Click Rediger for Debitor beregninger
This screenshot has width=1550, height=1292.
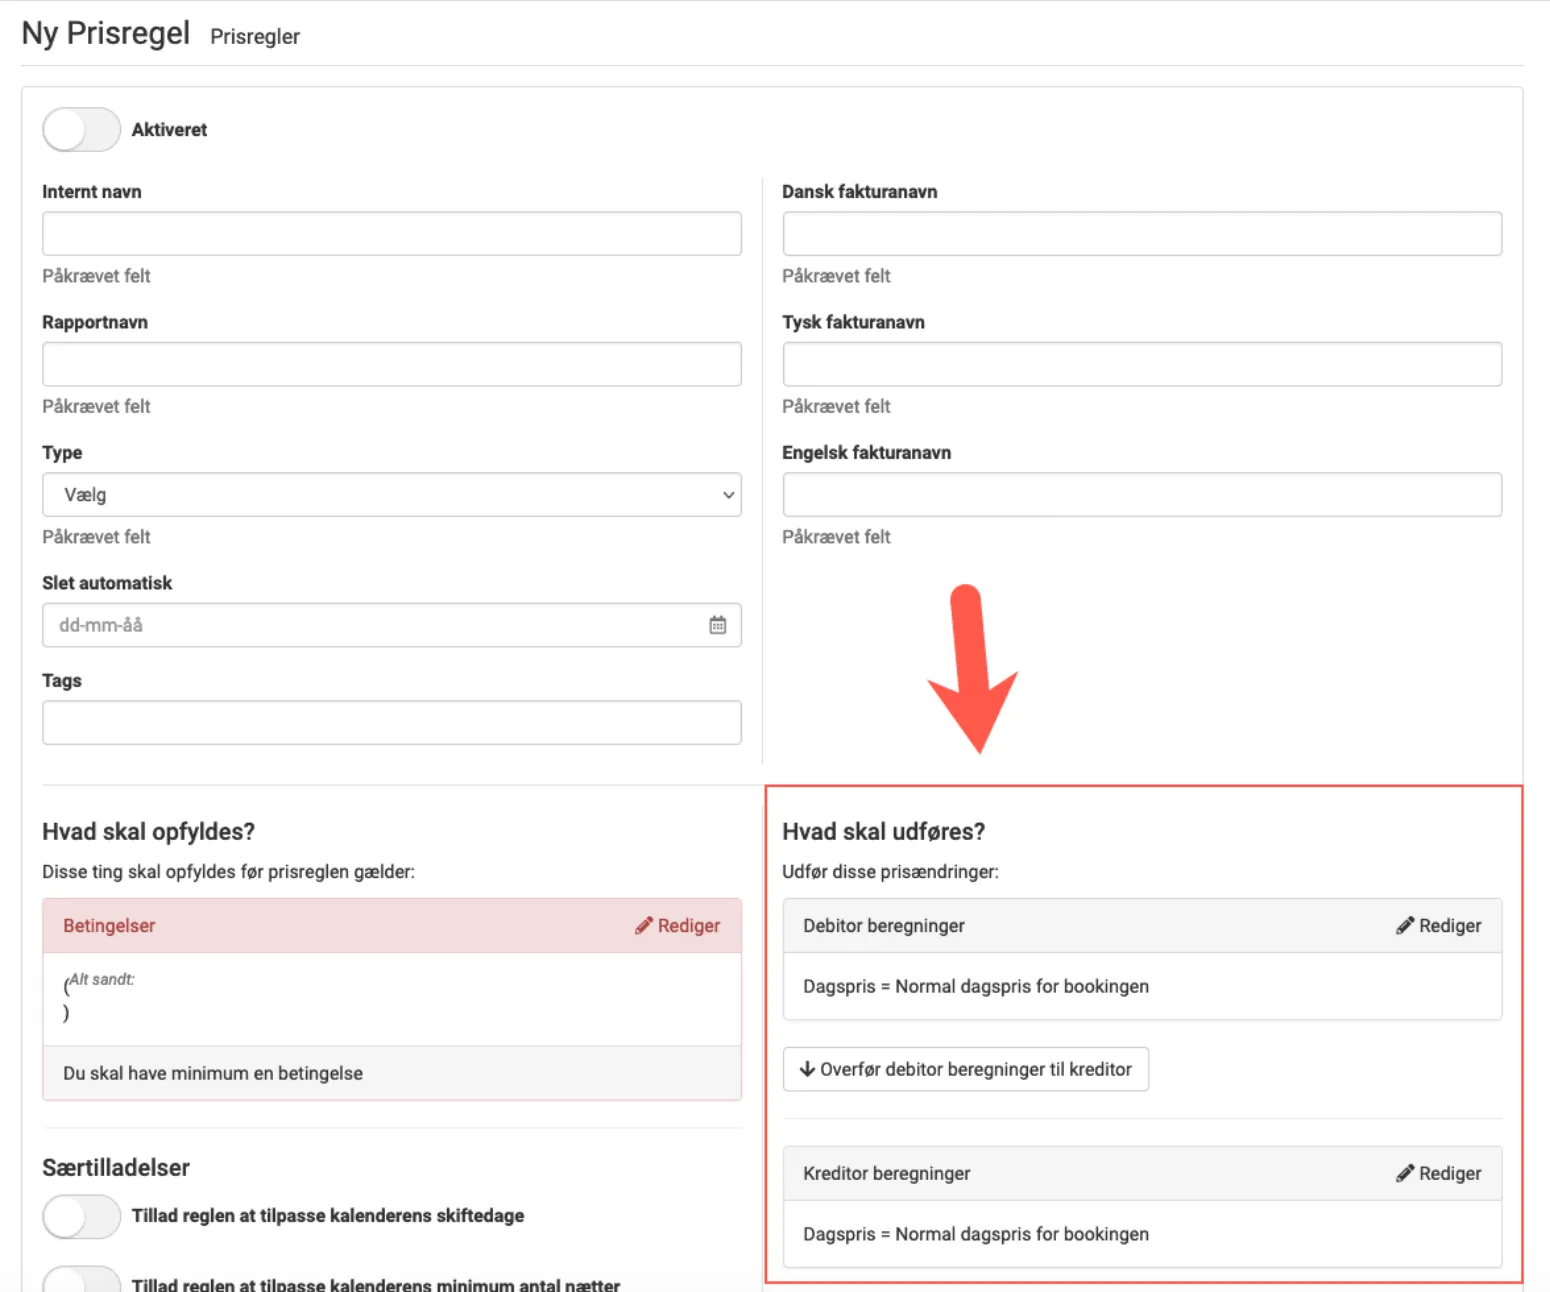[x=1449, y=926]
